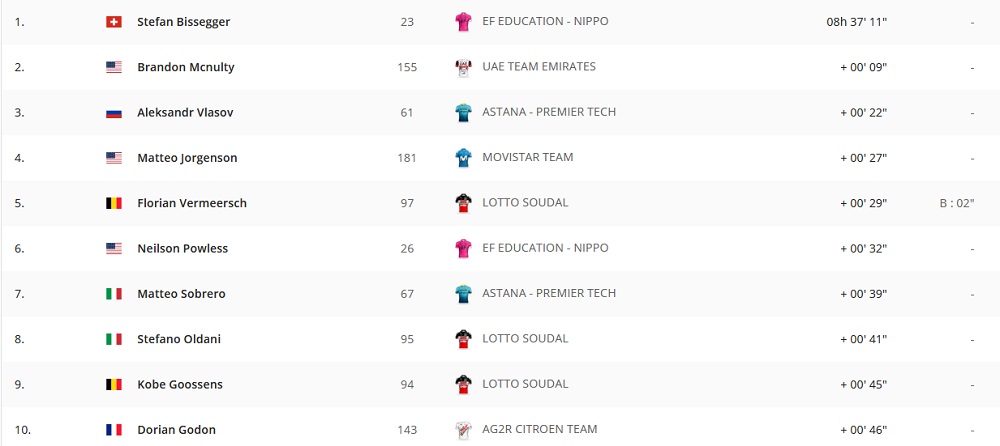Open the UAE Team Emirates team name
Screen dimensions: 1000x446
click(x=538, y=67)
